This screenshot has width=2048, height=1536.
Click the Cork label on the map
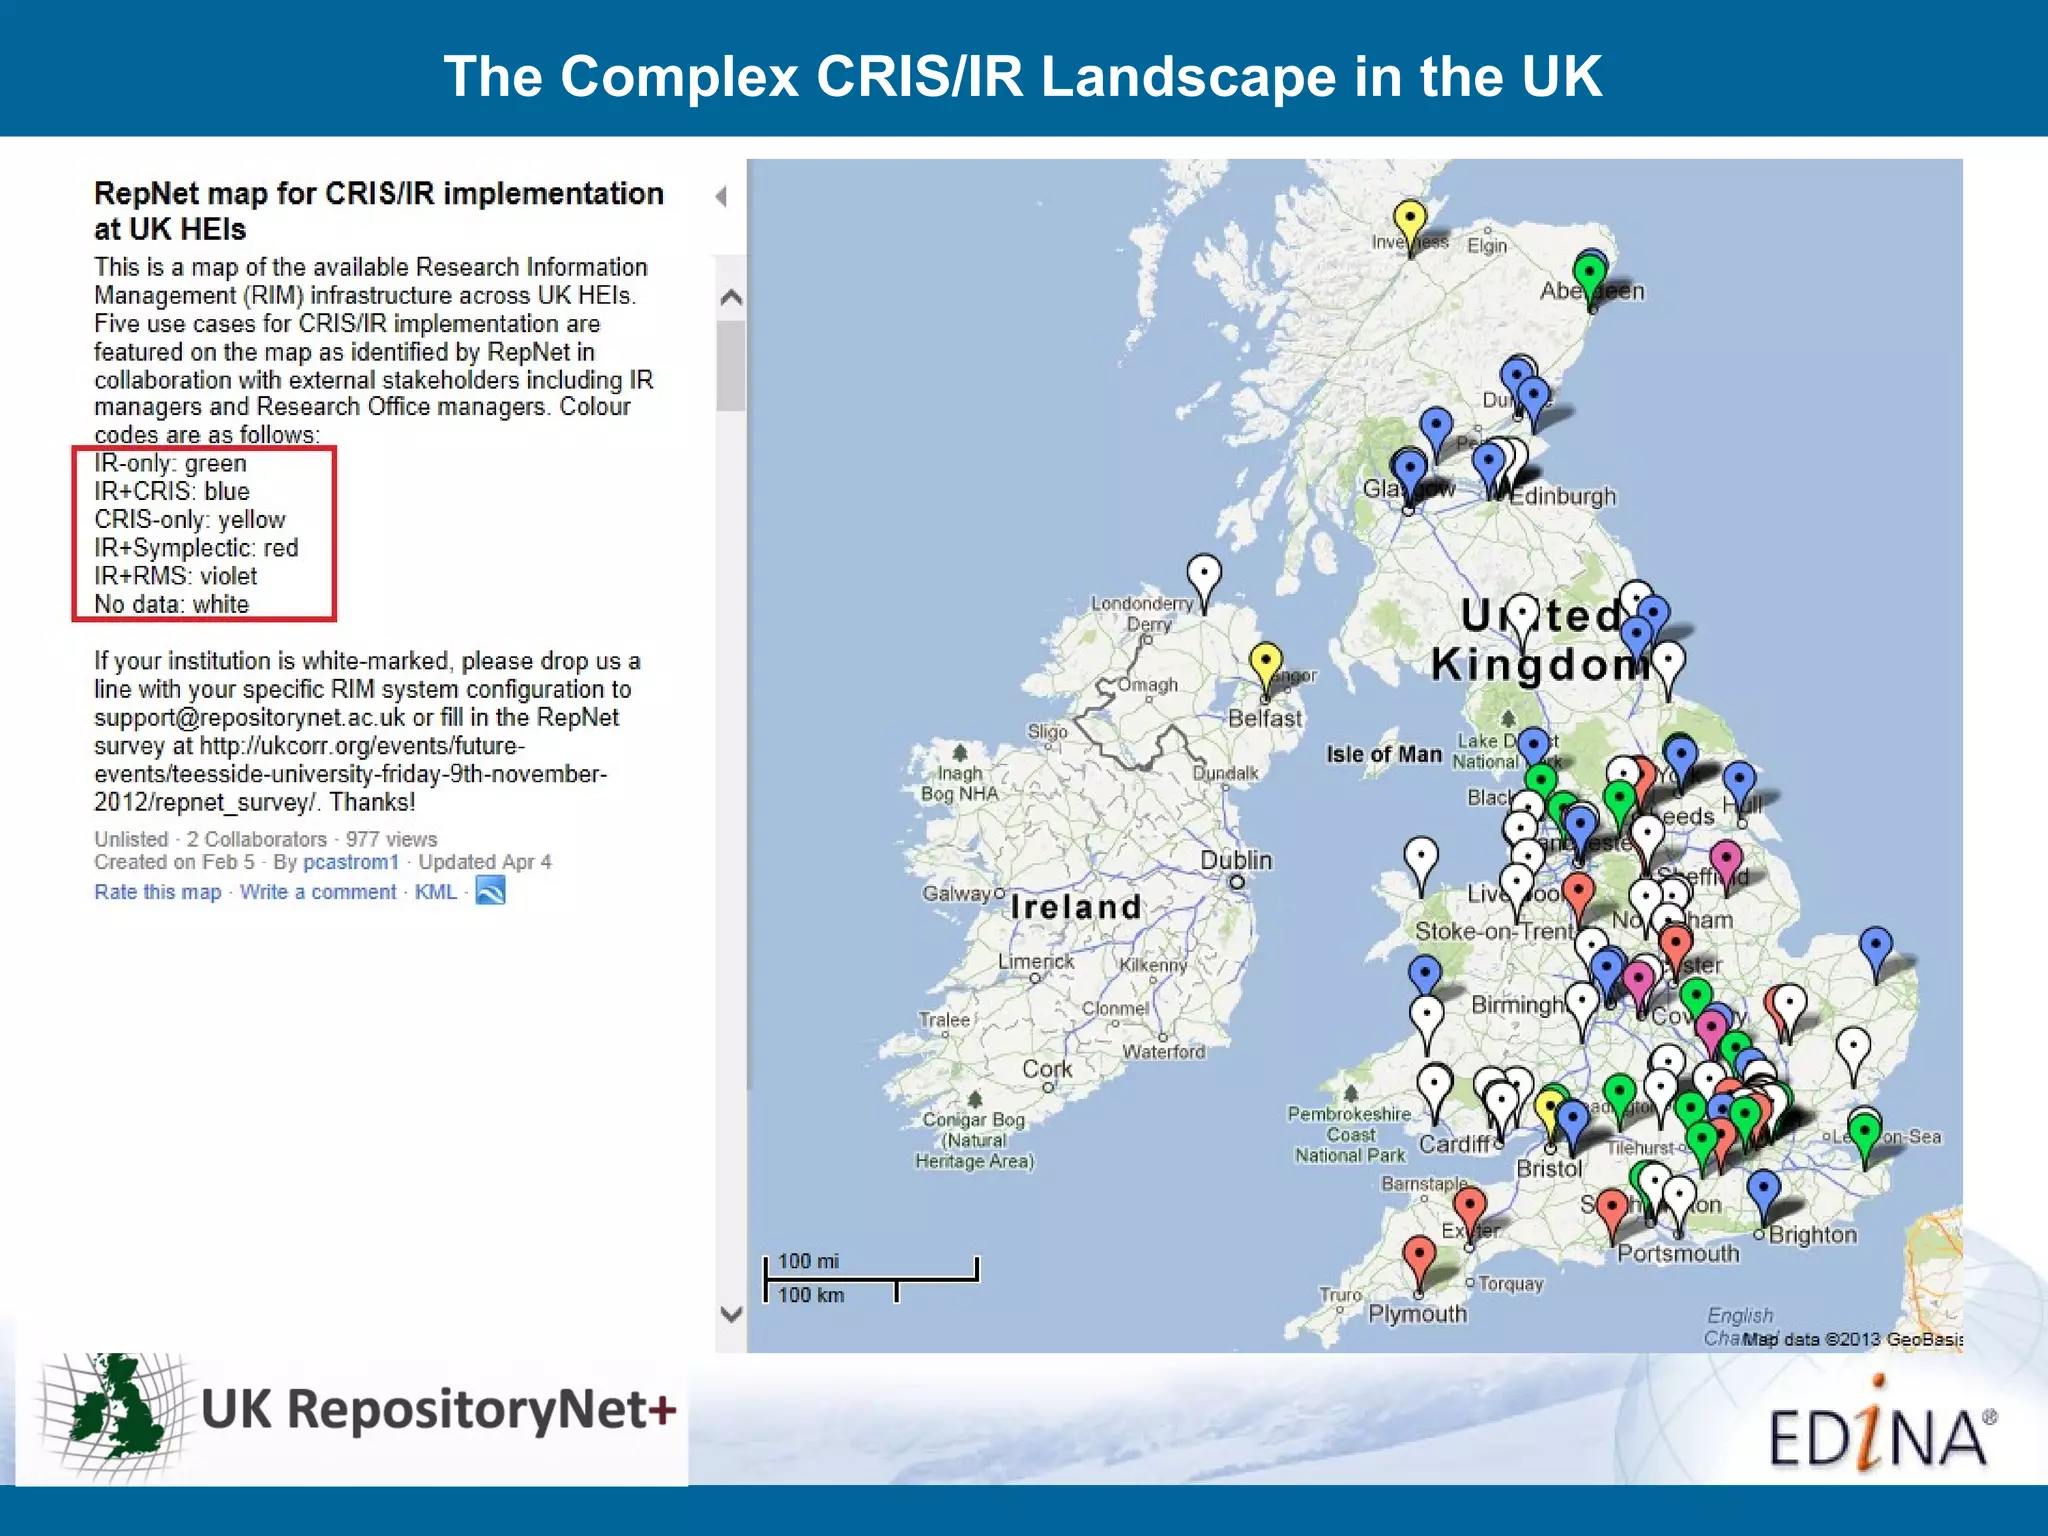point(1047,1069)
